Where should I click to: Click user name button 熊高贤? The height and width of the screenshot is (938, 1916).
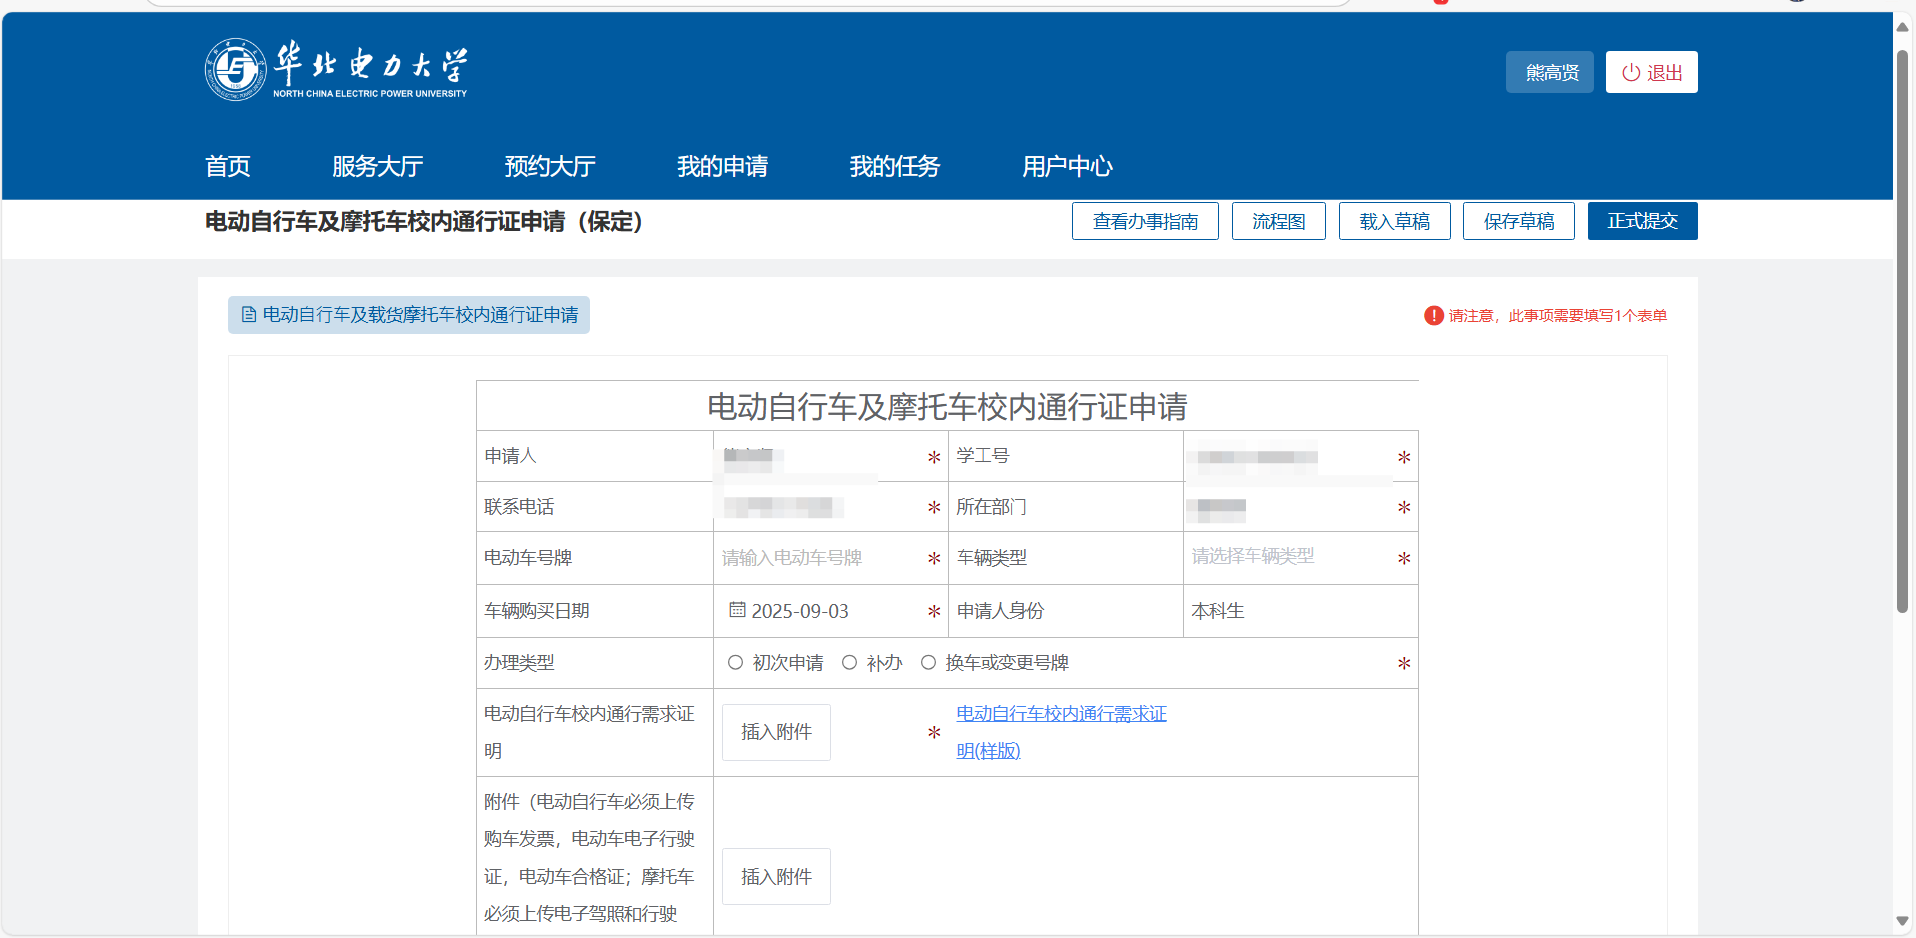pyautogui.click(x=1550, y=72)
